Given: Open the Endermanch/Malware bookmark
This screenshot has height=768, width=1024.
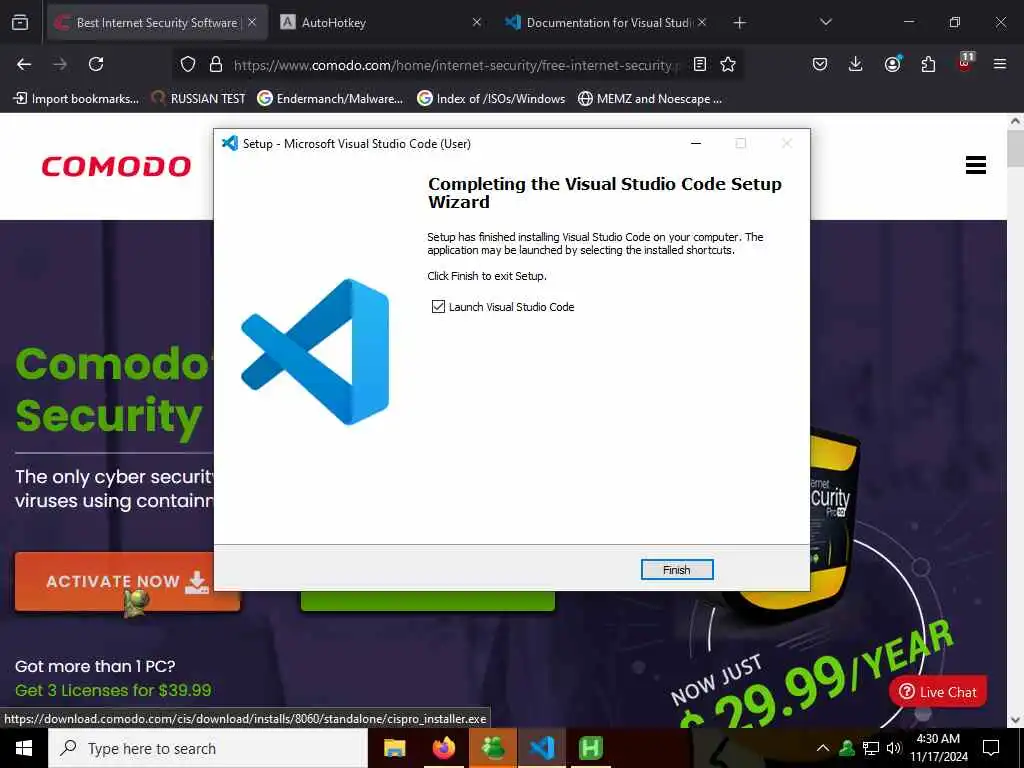Looking at the screenshot, I should [x=330, y=99].
